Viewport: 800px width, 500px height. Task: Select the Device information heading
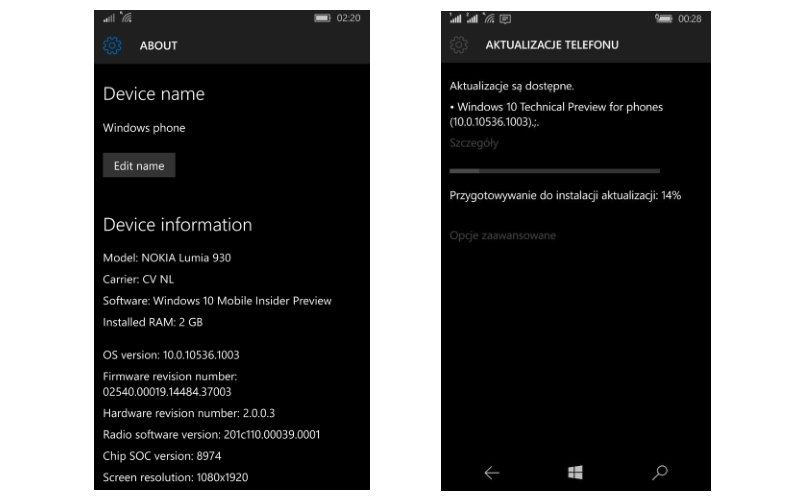[178, 225]
